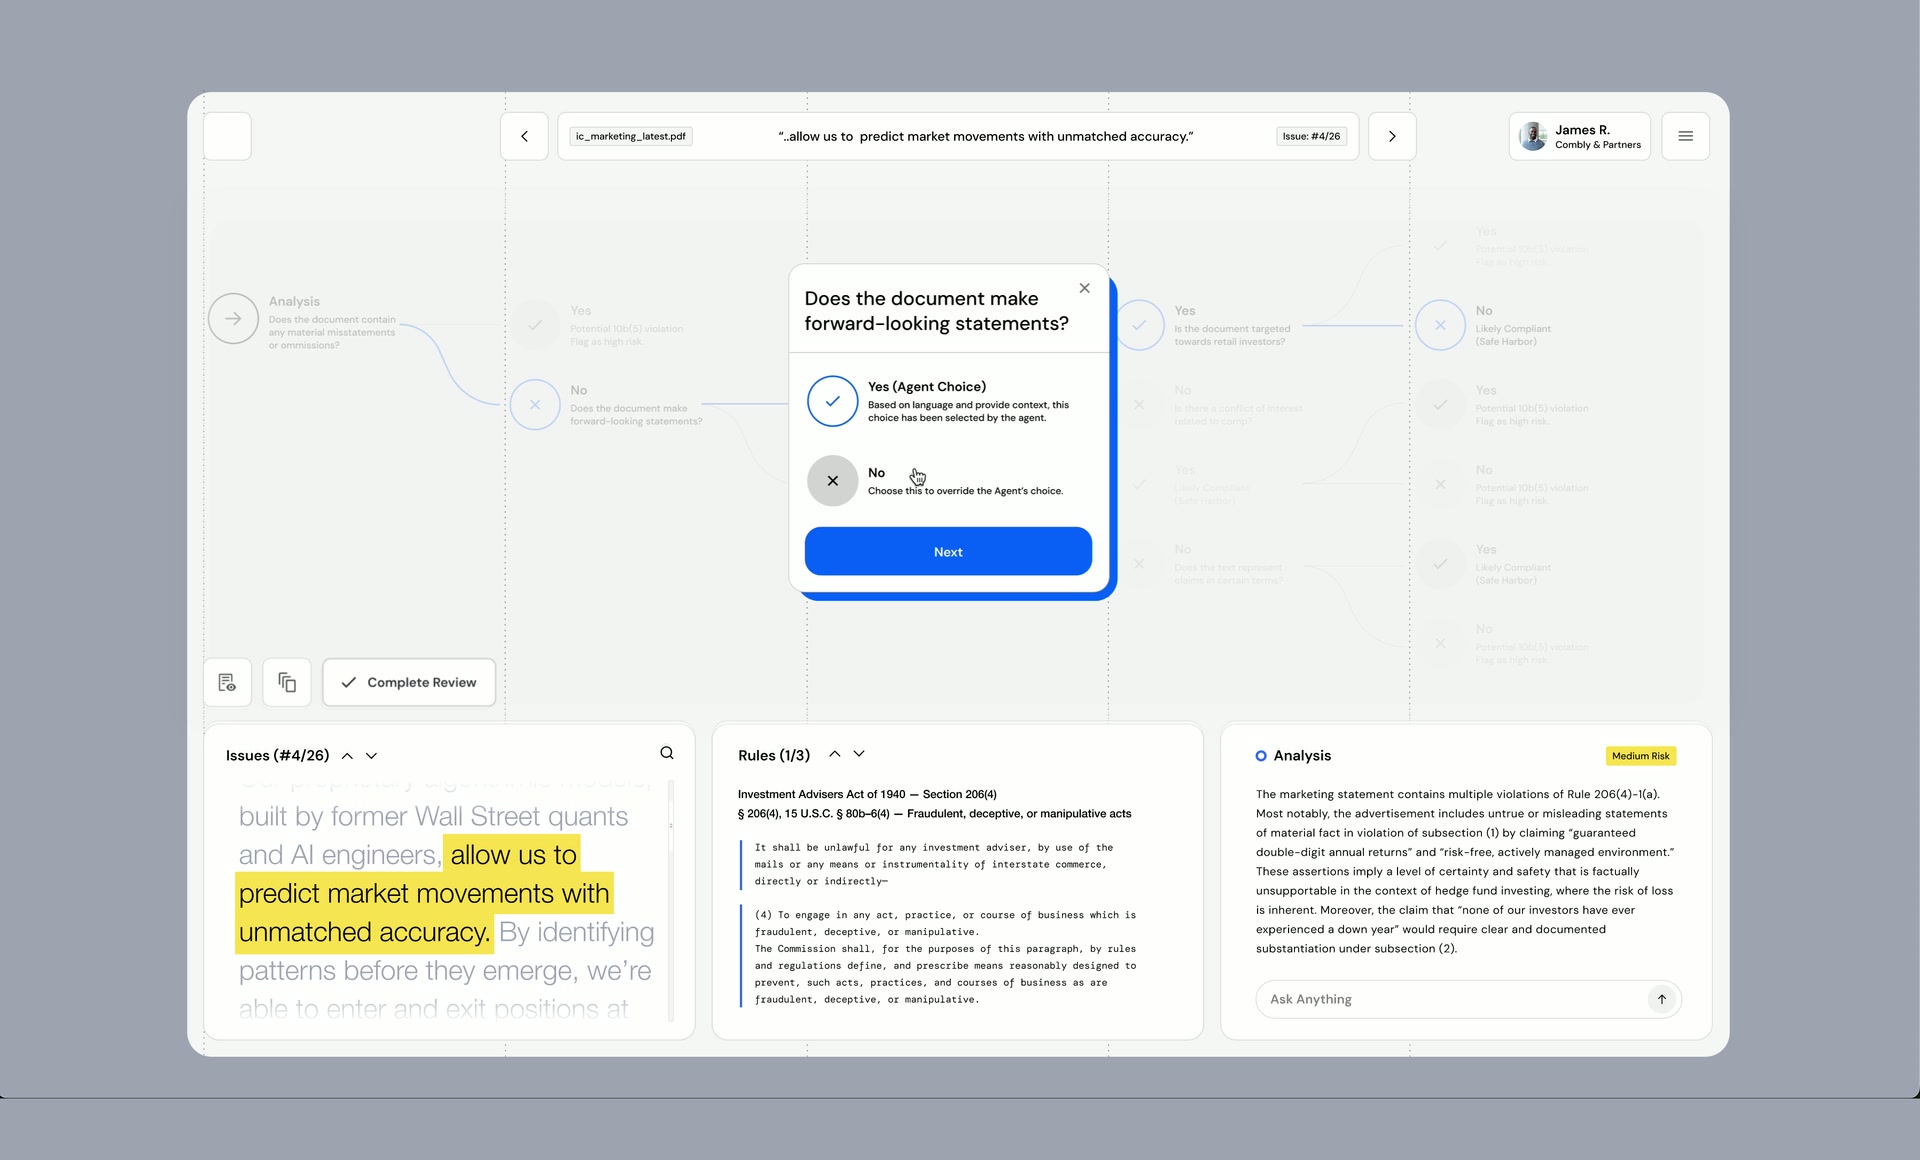
Task: Go to previous issue with left arrow
Action: pyautogui.click(x=524, y=136)
